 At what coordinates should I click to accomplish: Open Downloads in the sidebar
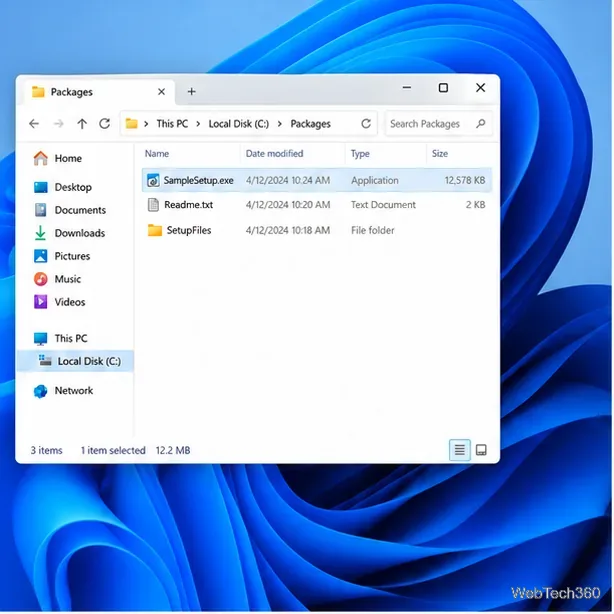(70, 233)
